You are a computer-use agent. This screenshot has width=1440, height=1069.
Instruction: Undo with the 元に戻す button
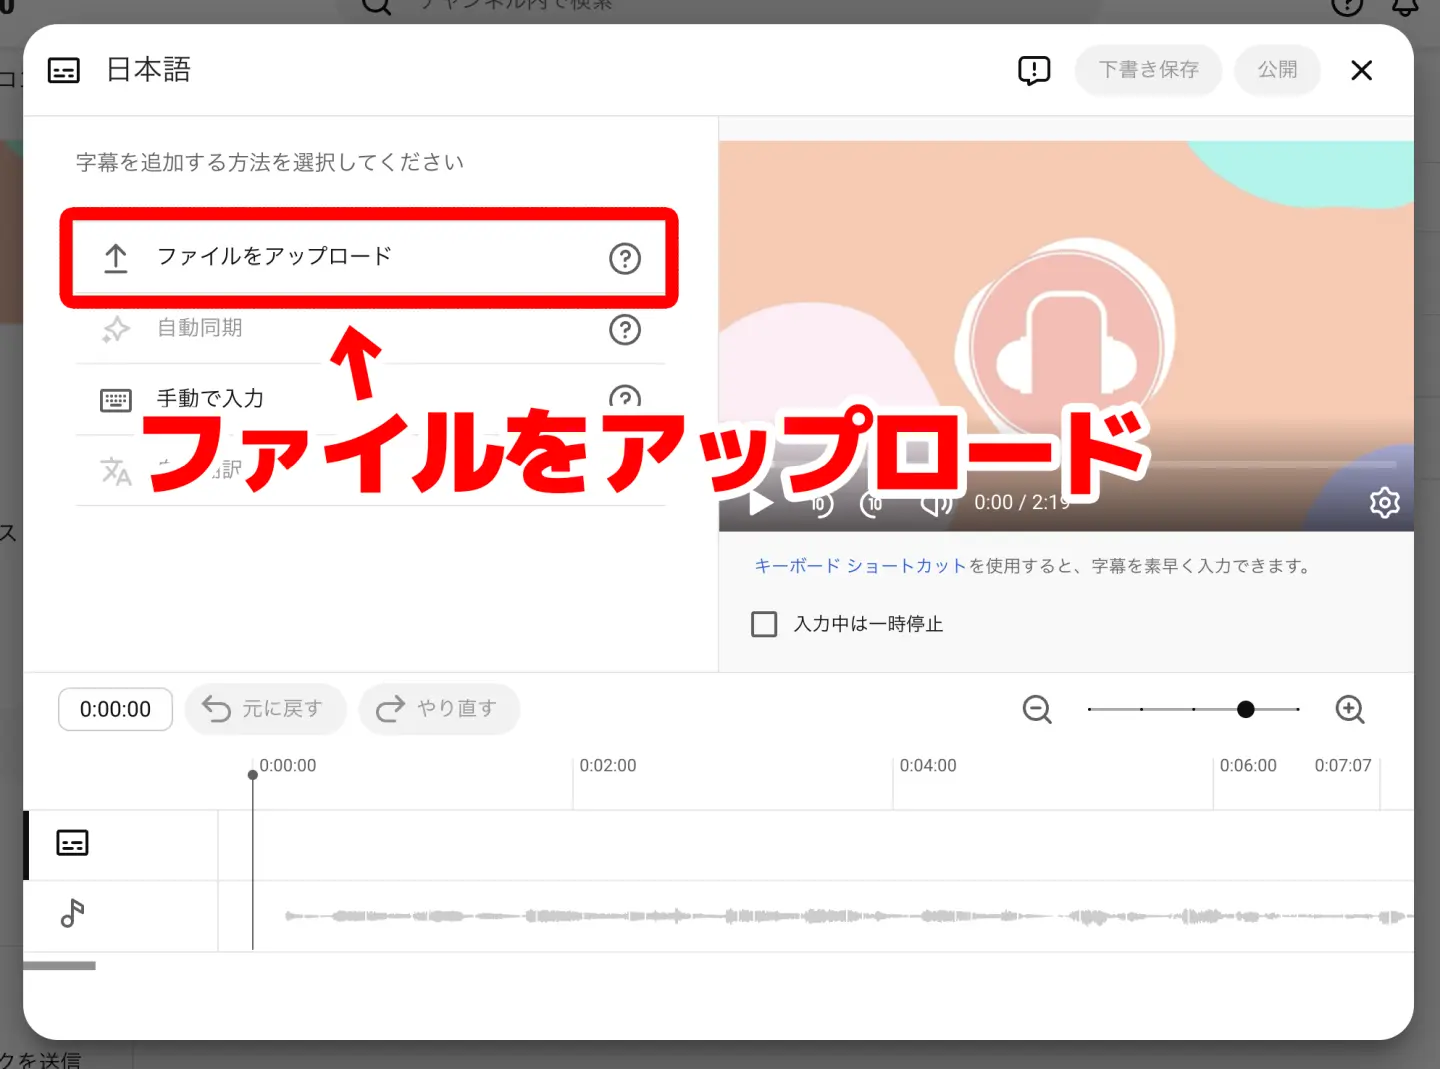pyautogui.click(x=265, y=708)
